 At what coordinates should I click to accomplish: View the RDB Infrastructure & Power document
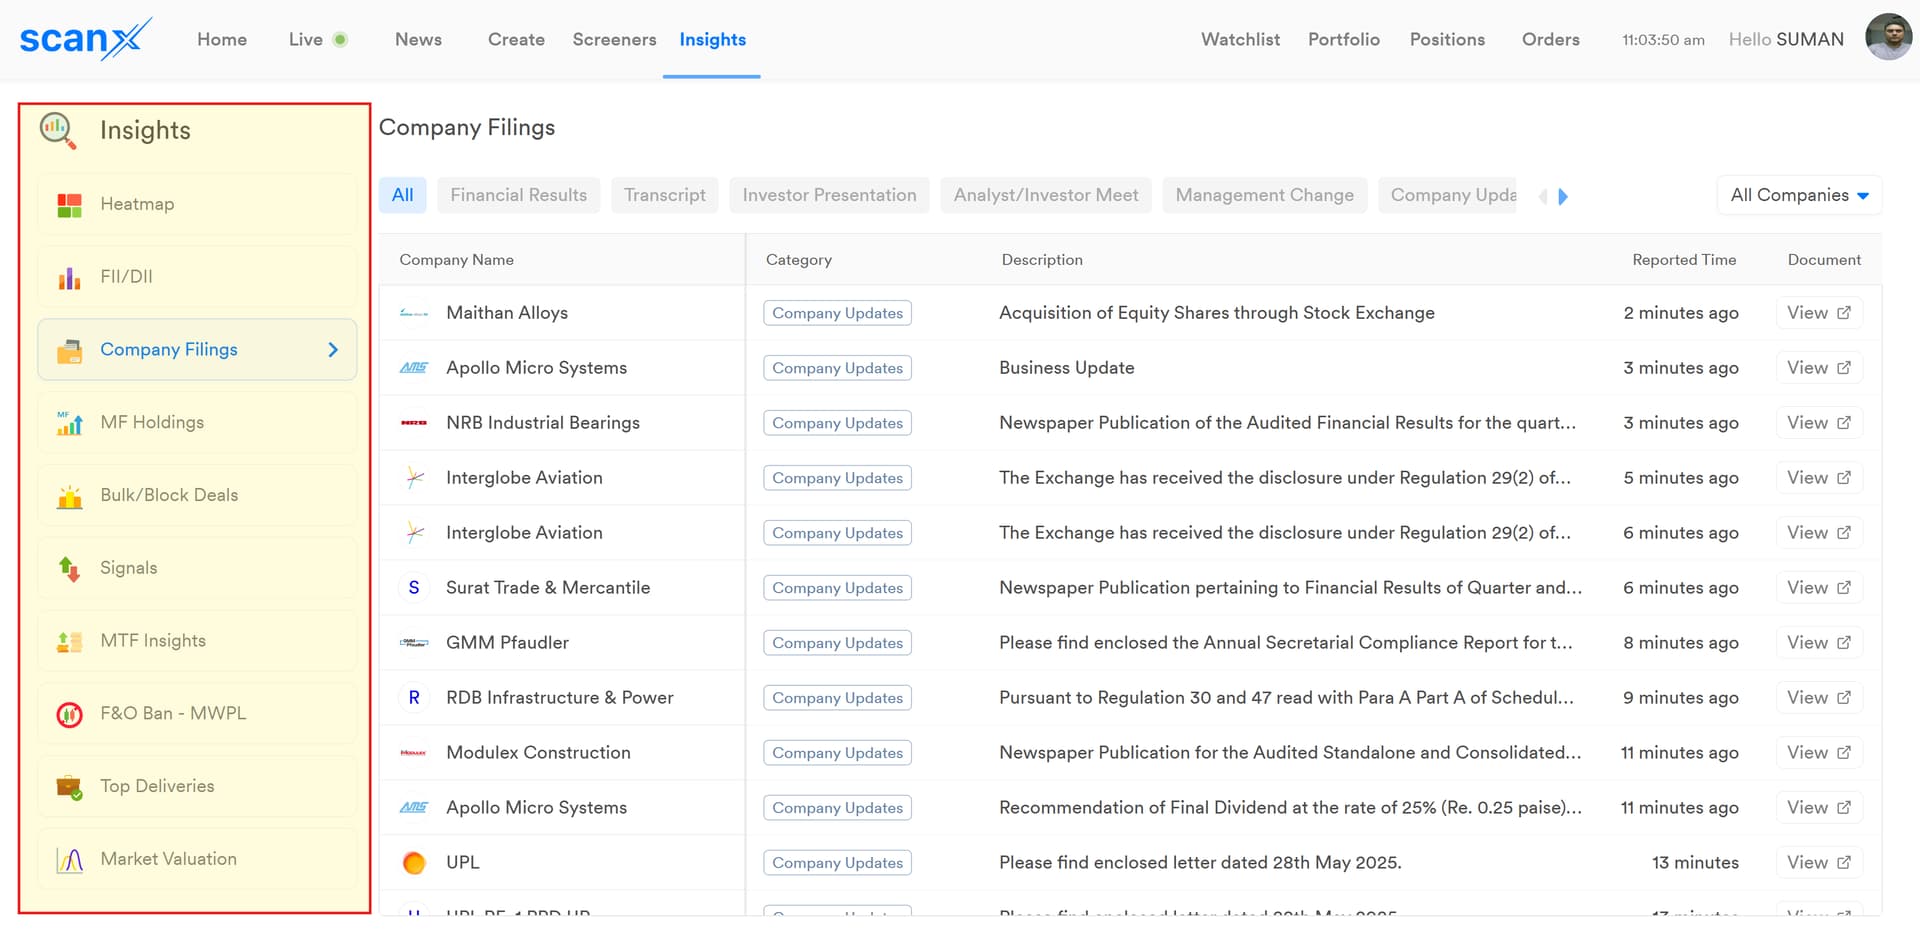click(1819, 698)
